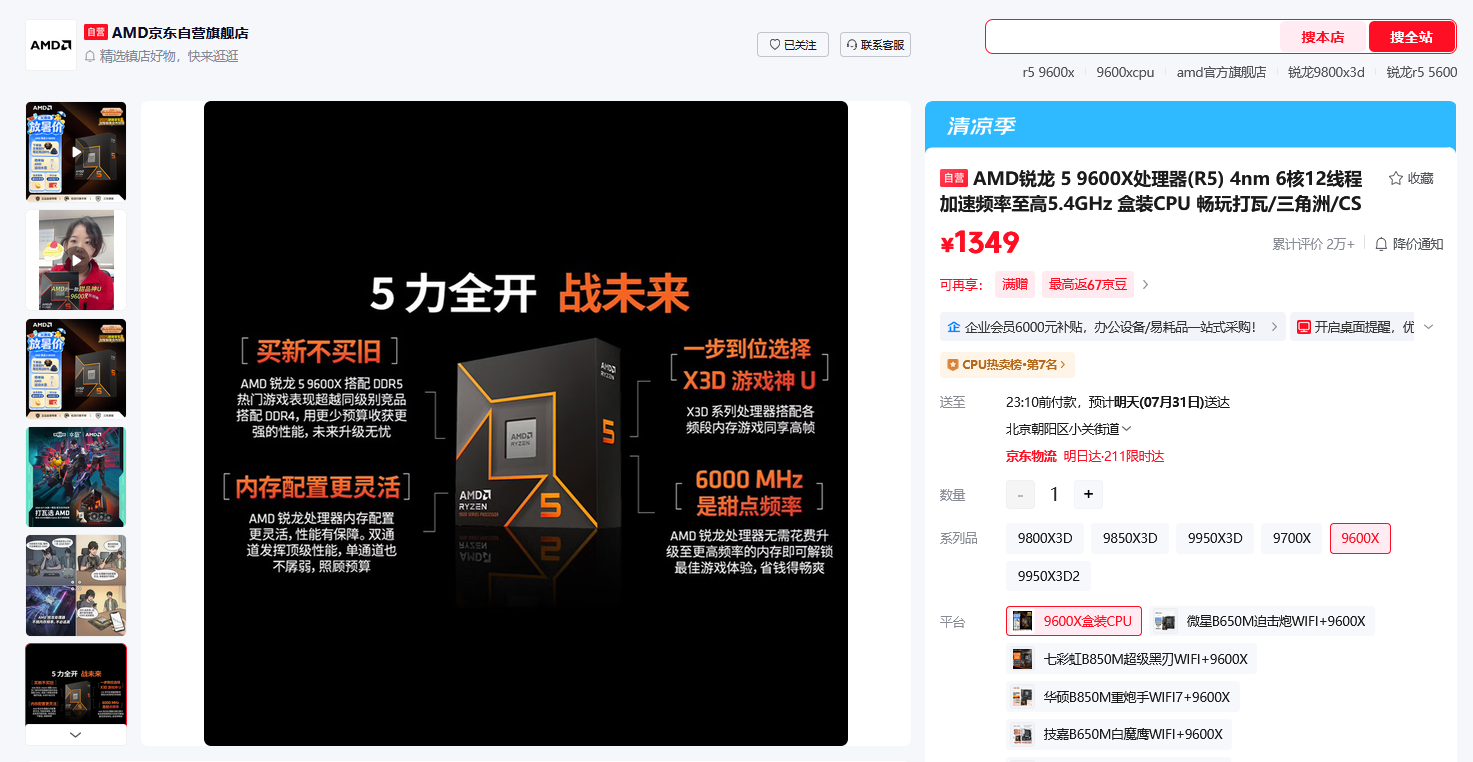
Task: Click the 京东物流 label
Action: point(1030,456)
